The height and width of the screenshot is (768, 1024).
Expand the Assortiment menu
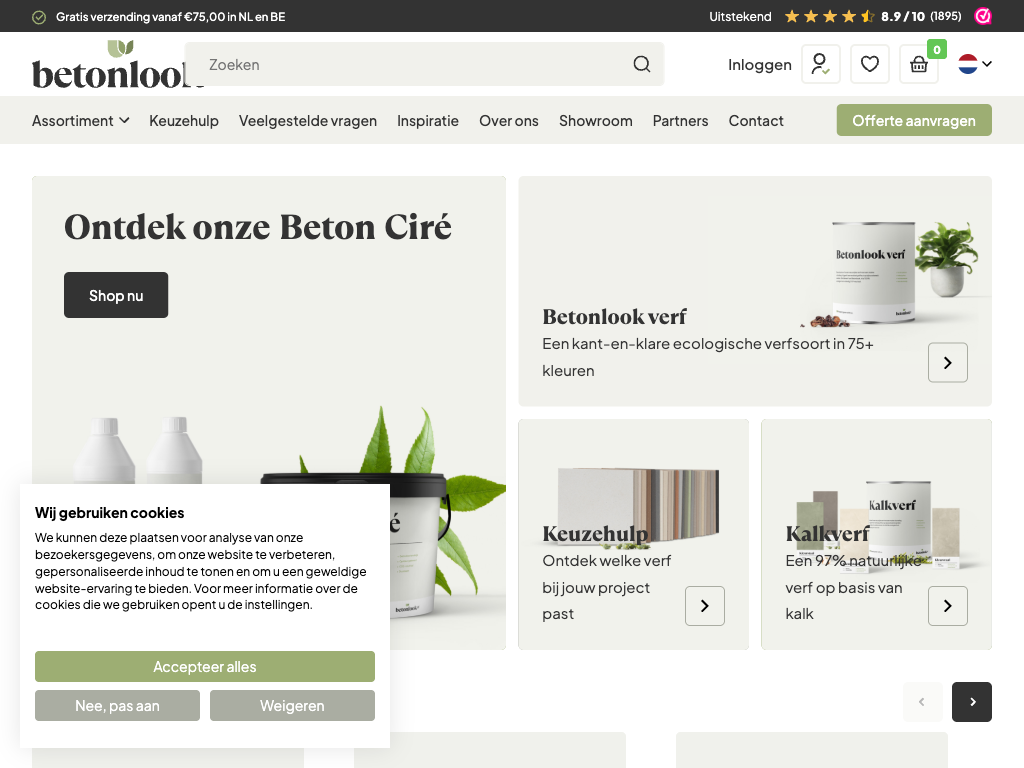pos(80,121)
